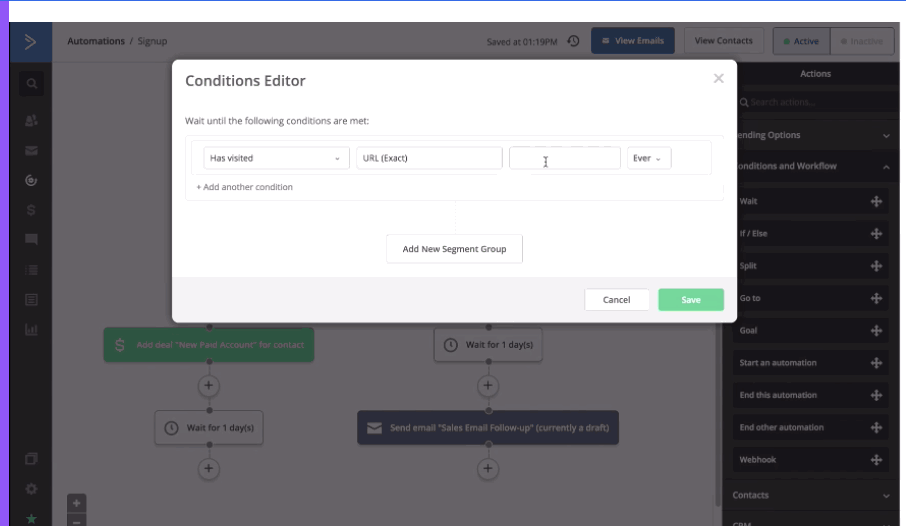Open the Has visited condition dropdown
Image resolution: width=906 pixels, height=526 pixels.
tap(276, 158)
